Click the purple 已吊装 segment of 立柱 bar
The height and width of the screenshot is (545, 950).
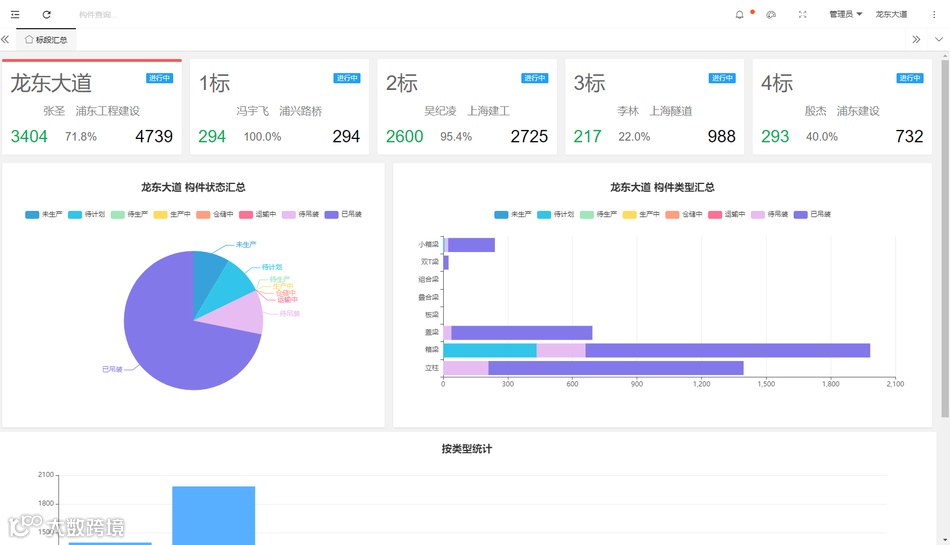(x=616, y=368)
